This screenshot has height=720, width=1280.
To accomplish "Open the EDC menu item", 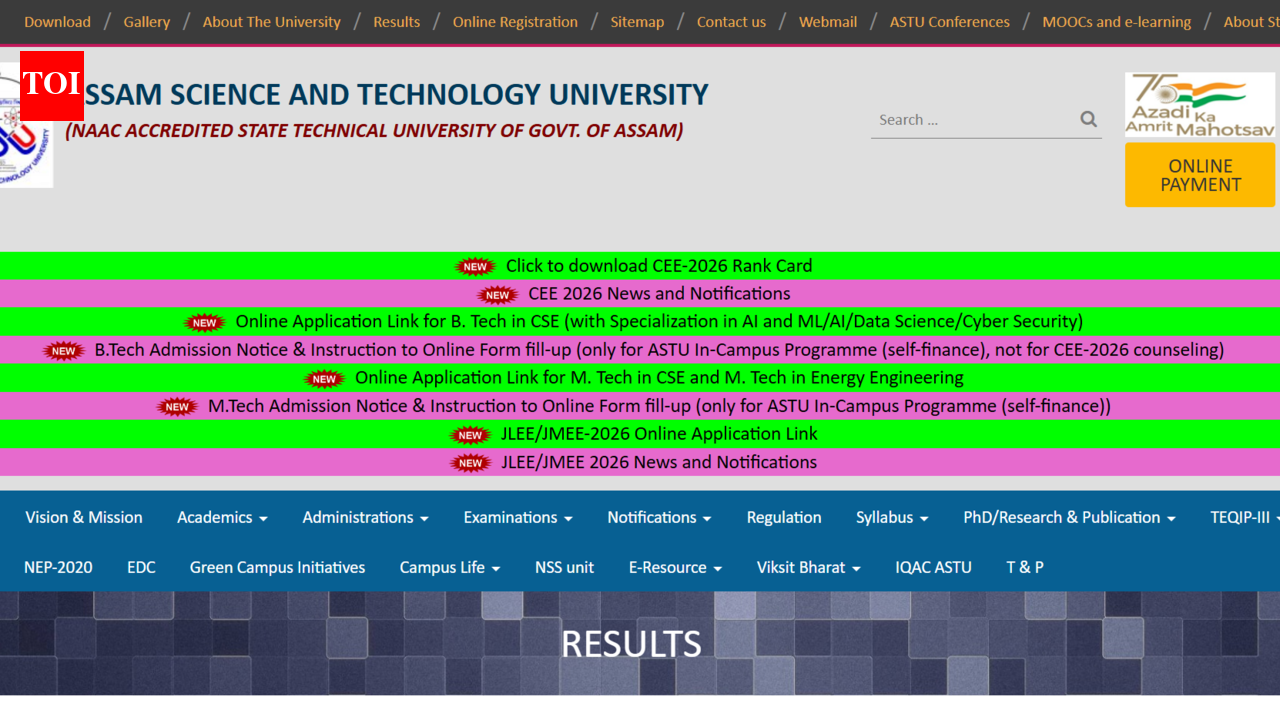I will click(x=141, y=567).
